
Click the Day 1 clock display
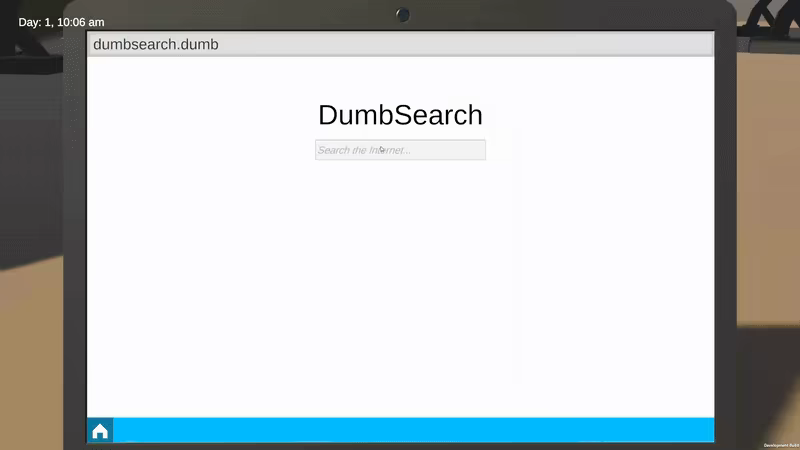coord(61,22)
